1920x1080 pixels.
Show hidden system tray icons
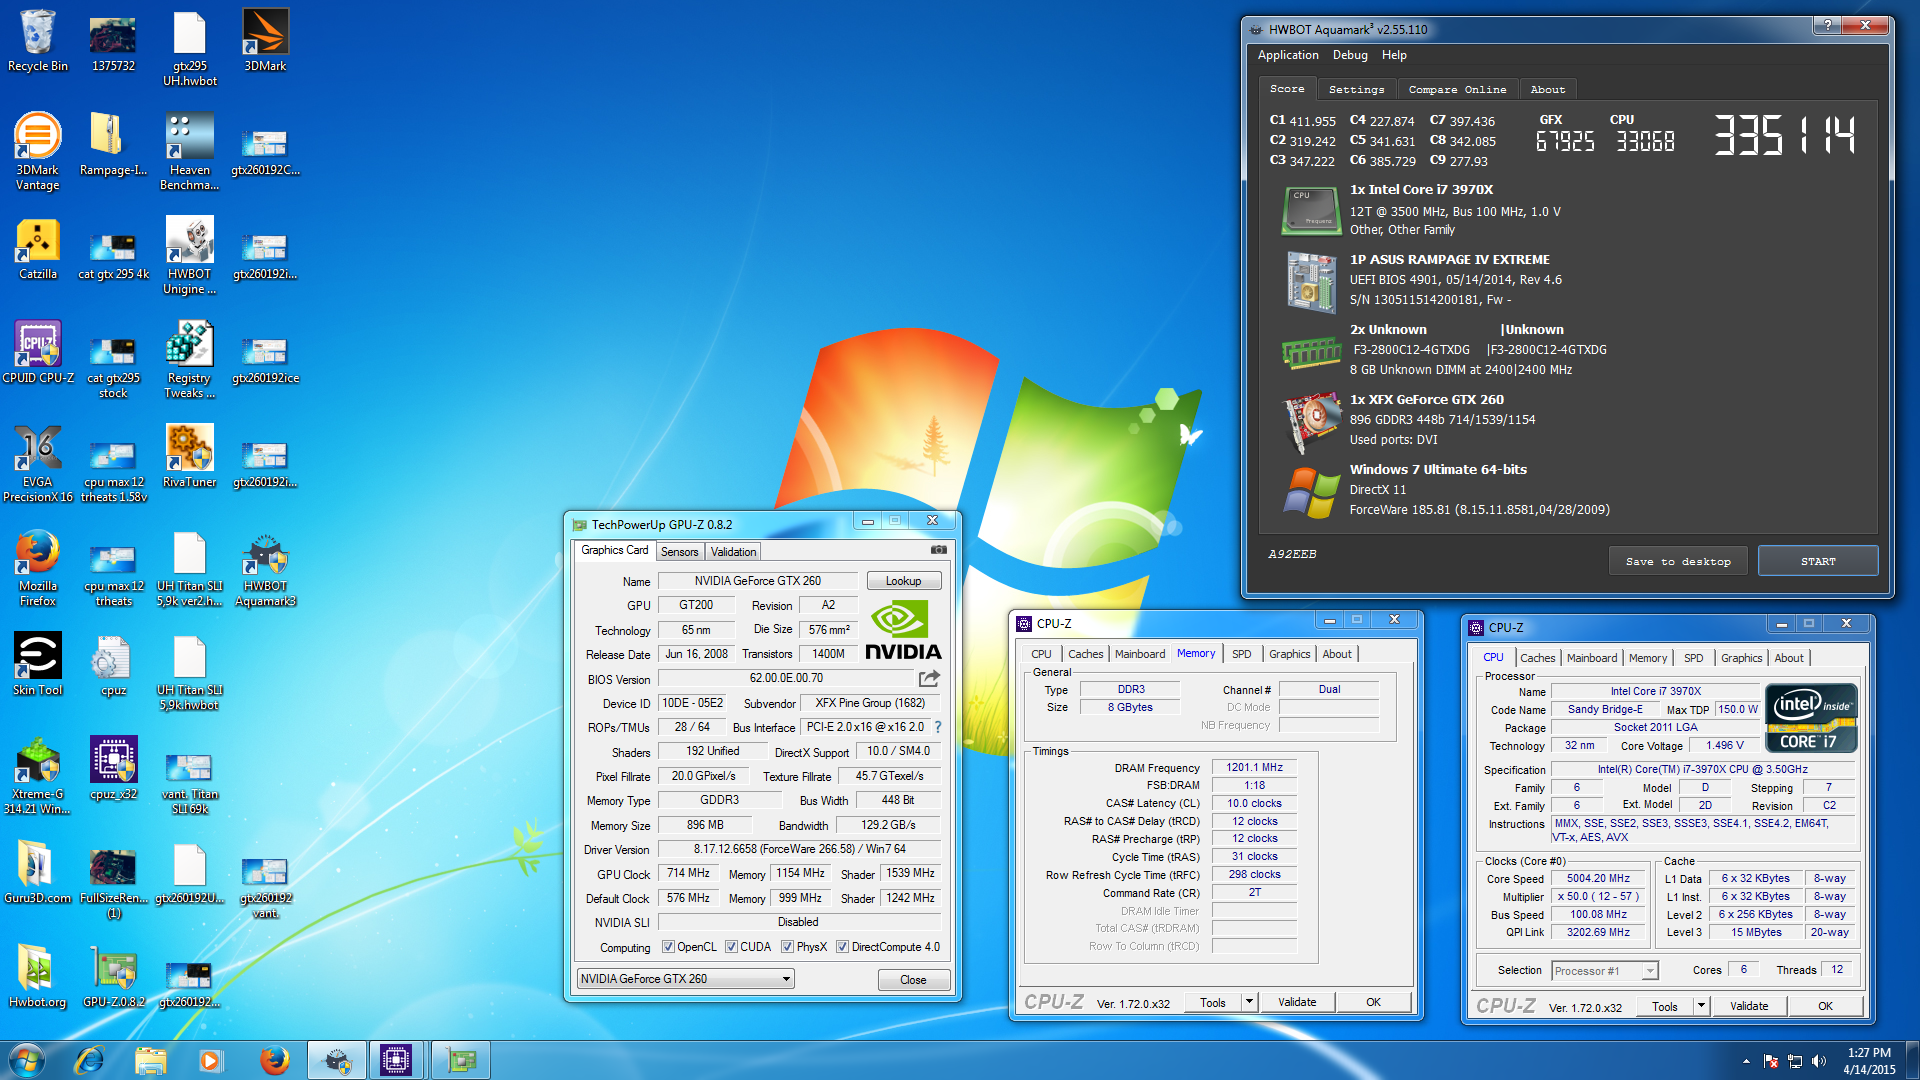point(1746,1061)
